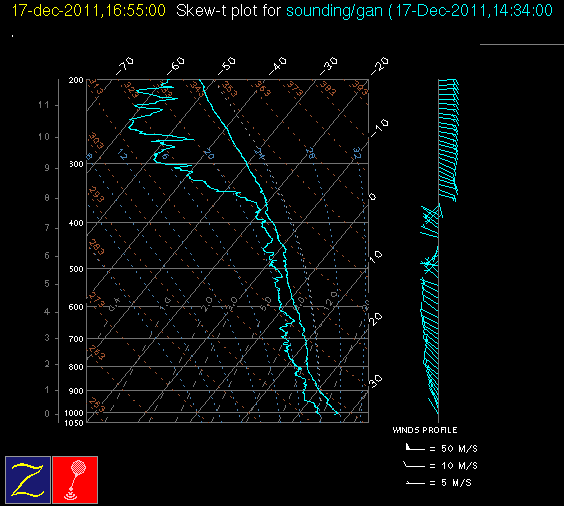Click the red sounding balloon icon
Screen dimensions: 564x506
[75, 480]
